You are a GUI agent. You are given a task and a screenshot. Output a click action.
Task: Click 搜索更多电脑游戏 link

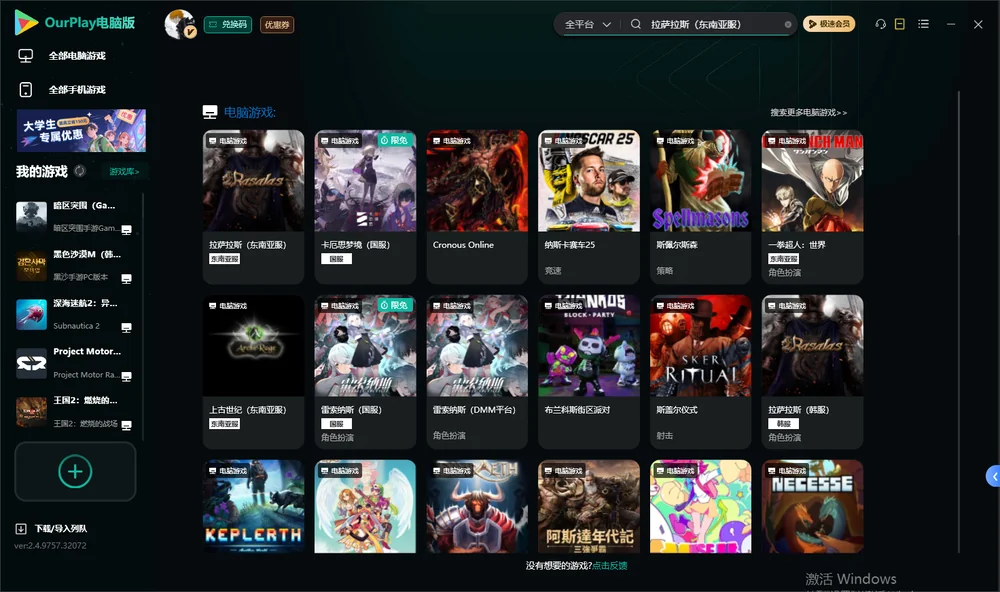[x=808, y=113]
